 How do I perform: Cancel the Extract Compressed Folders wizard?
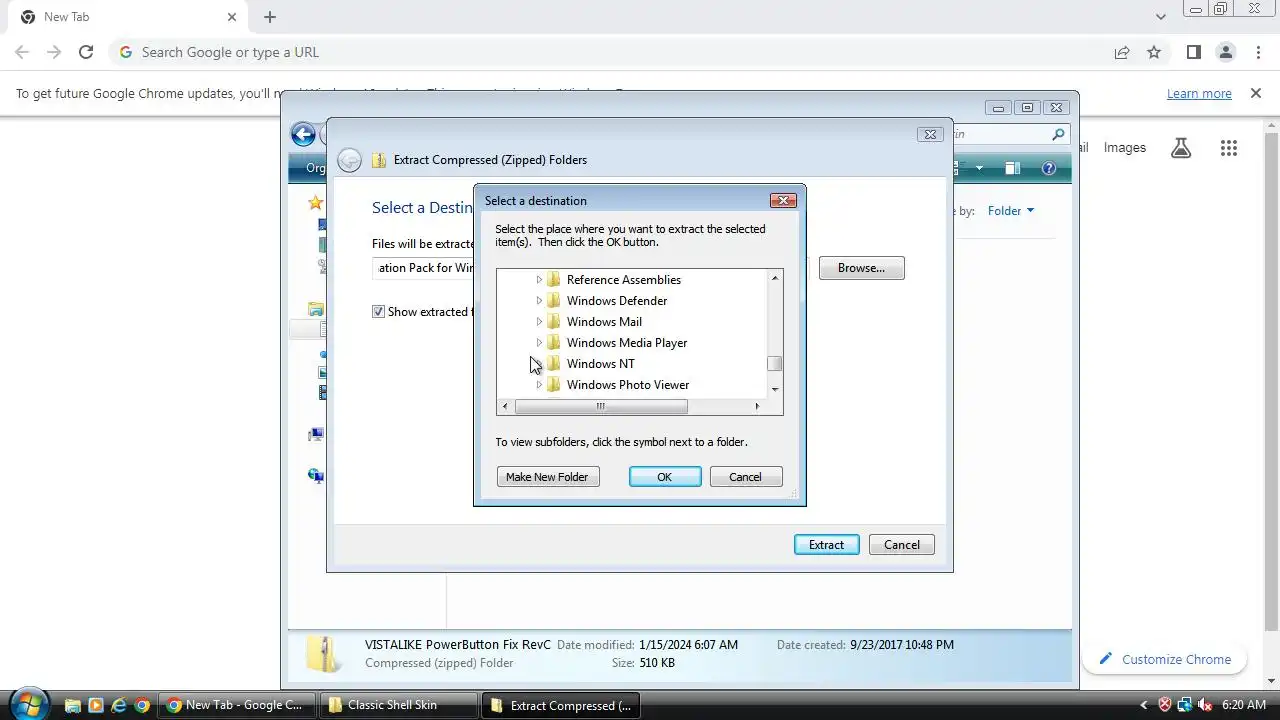902,545
